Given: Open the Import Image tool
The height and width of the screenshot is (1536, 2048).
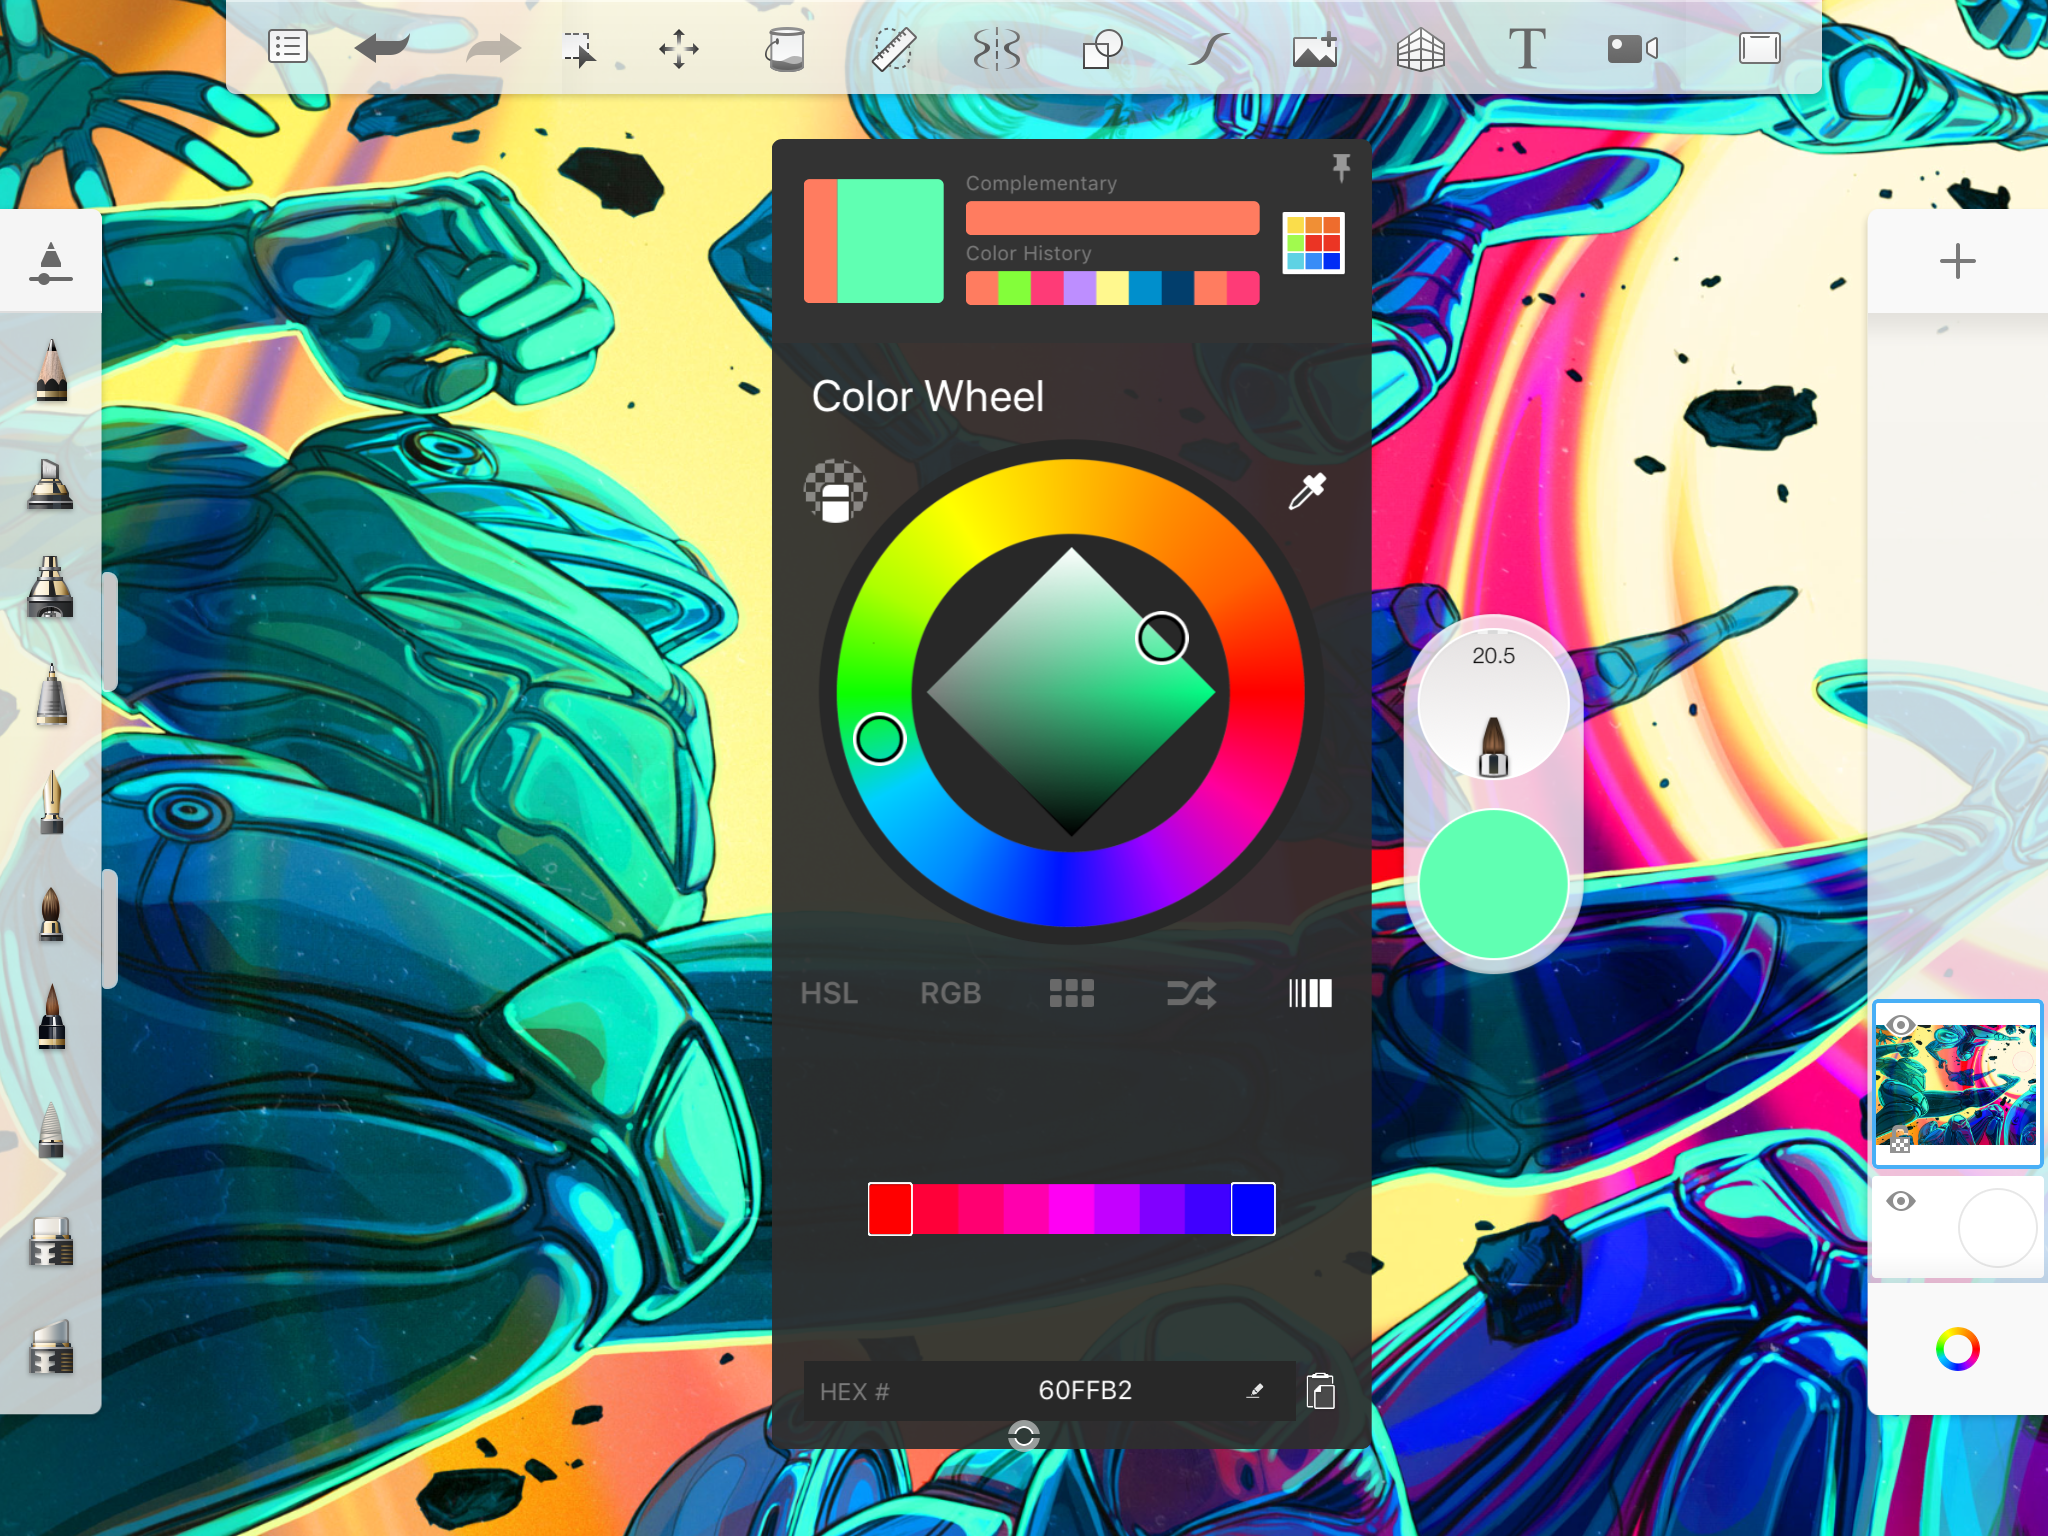Looking at the screenshot, I should [1315, 48].
